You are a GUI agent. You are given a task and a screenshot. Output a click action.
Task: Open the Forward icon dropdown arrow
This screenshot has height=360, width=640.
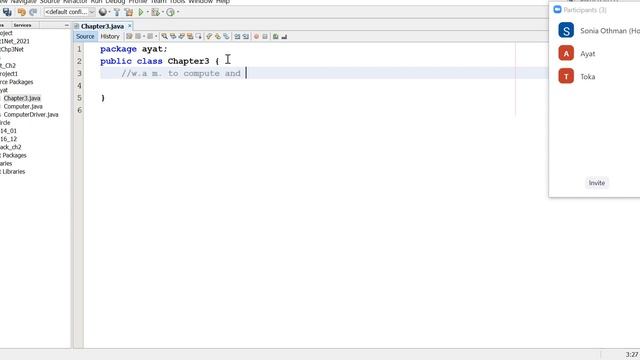point(156,36)
